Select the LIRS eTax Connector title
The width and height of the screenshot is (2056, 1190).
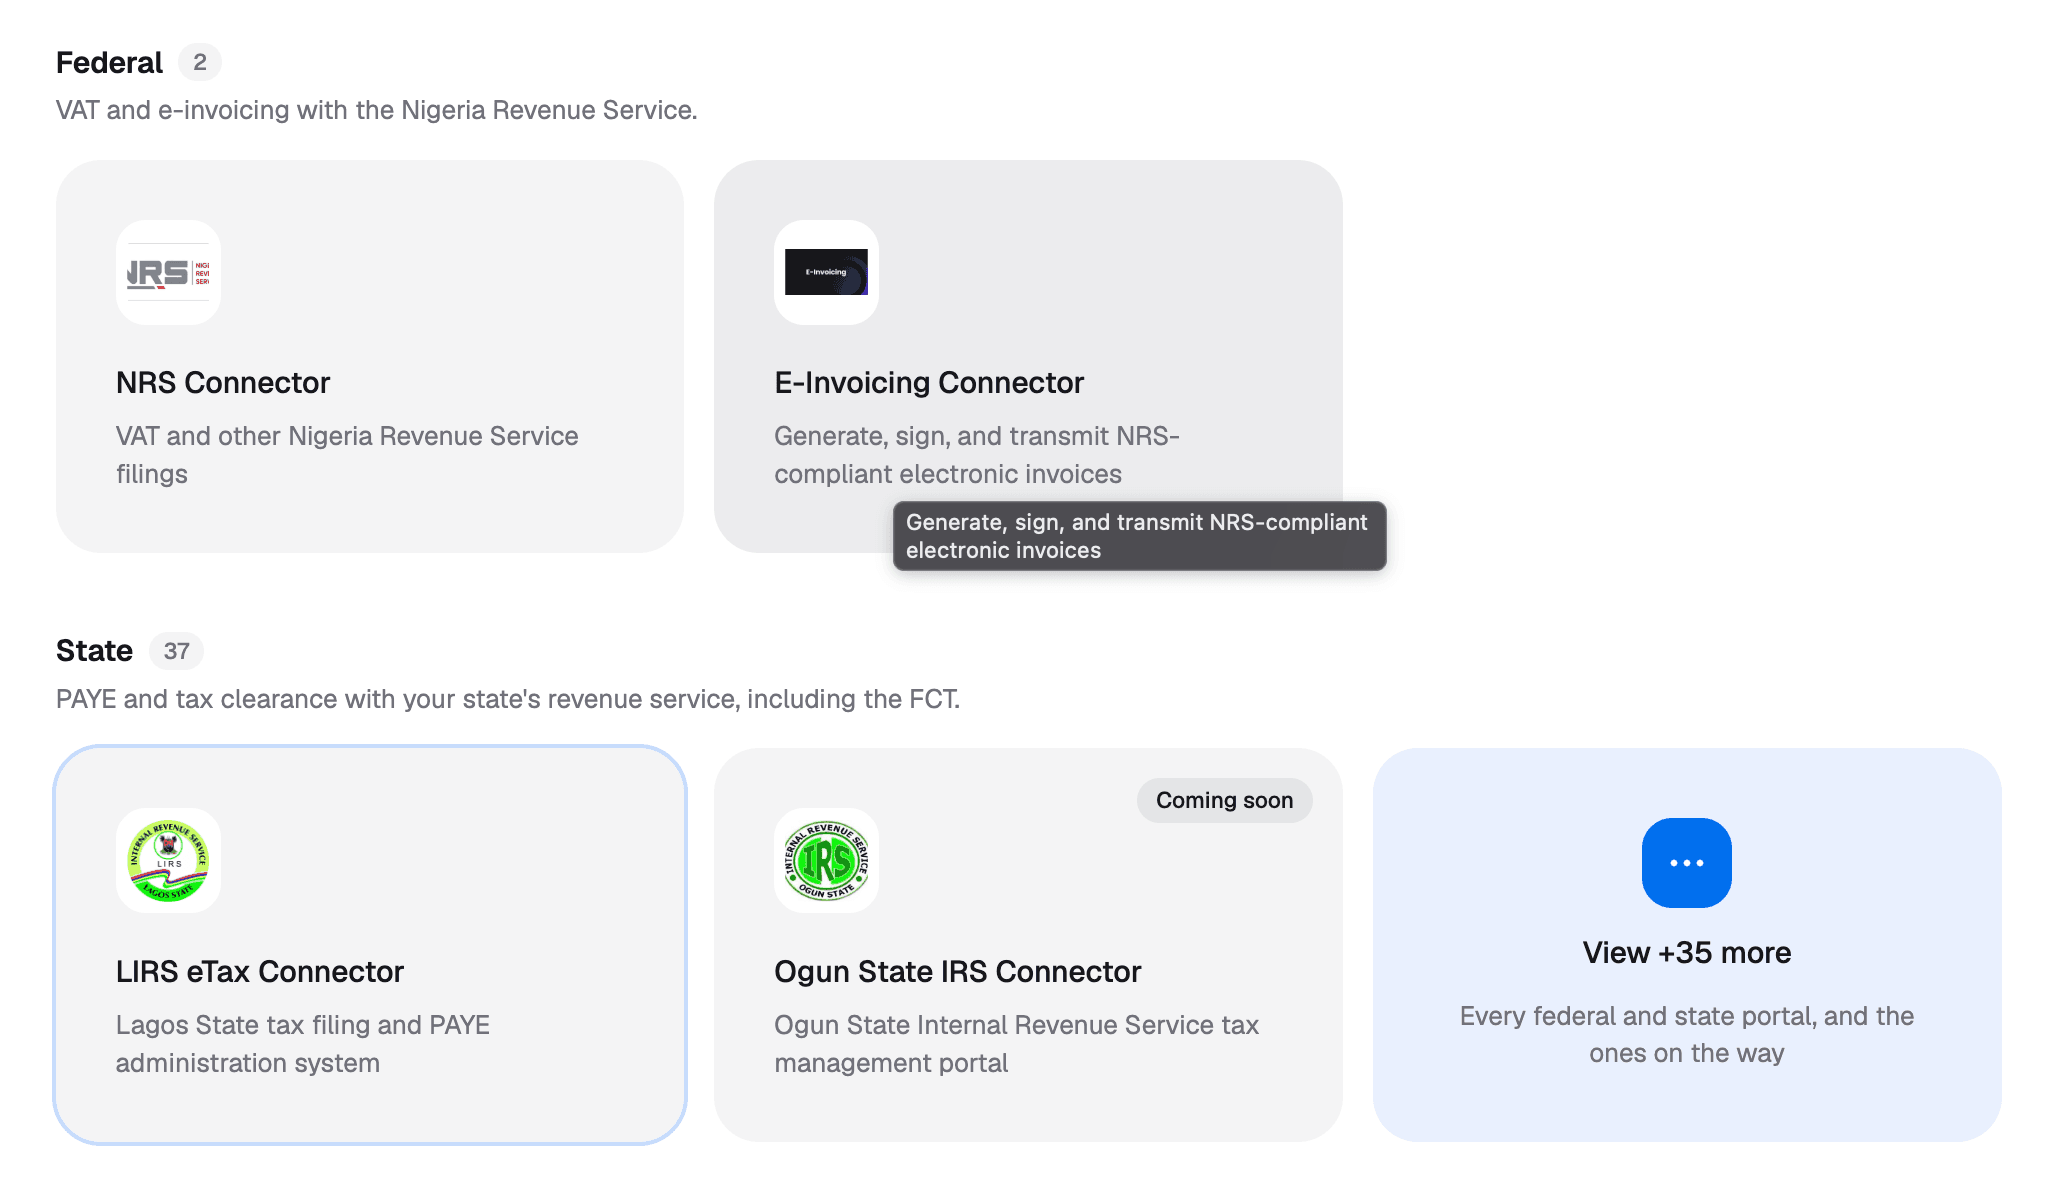(x=260, y=971)
